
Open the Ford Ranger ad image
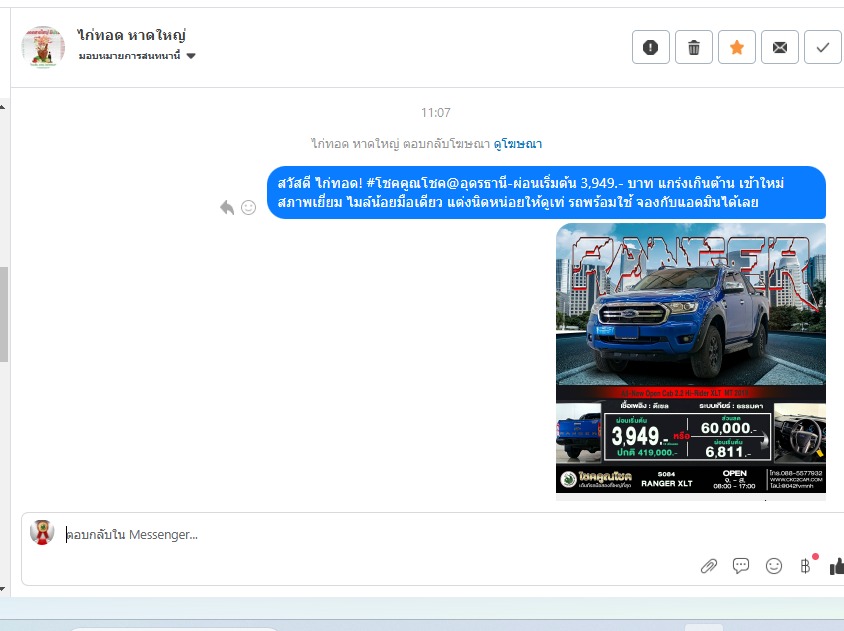[x=691, y=358]
